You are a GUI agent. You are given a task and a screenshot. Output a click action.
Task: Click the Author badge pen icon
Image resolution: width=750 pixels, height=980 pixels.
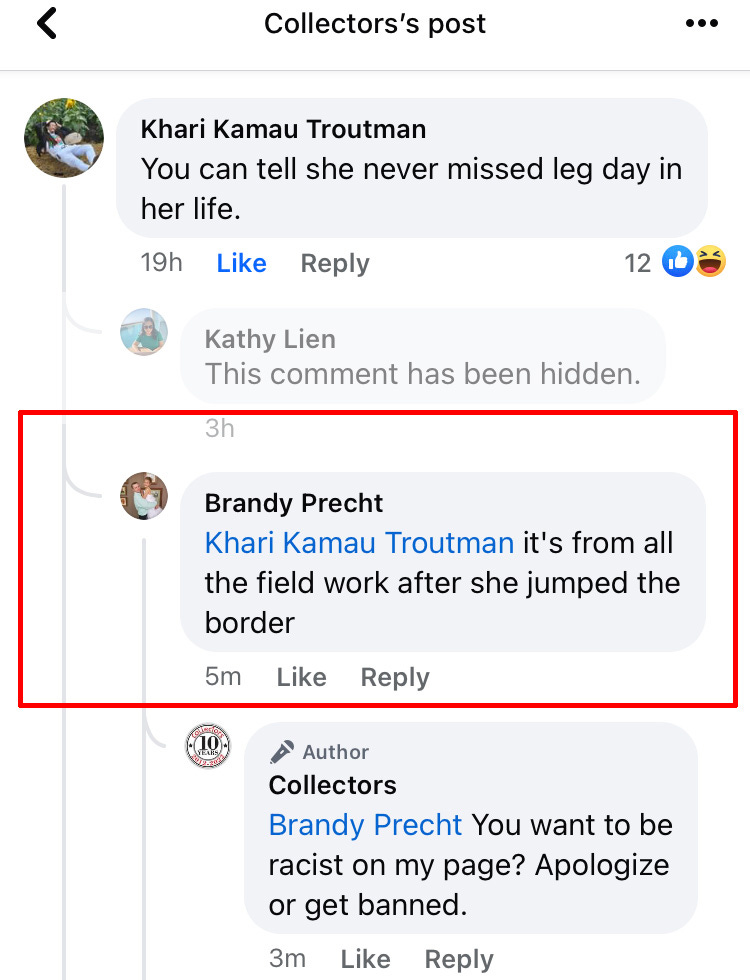point(283,751)
